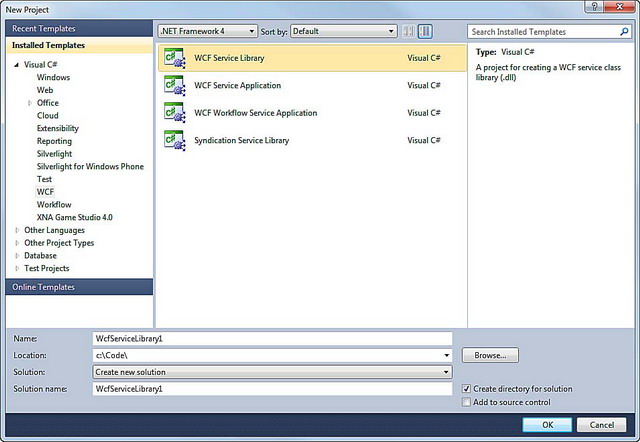Select the Workflow category
Screen dimensions: 640x442
54,204
